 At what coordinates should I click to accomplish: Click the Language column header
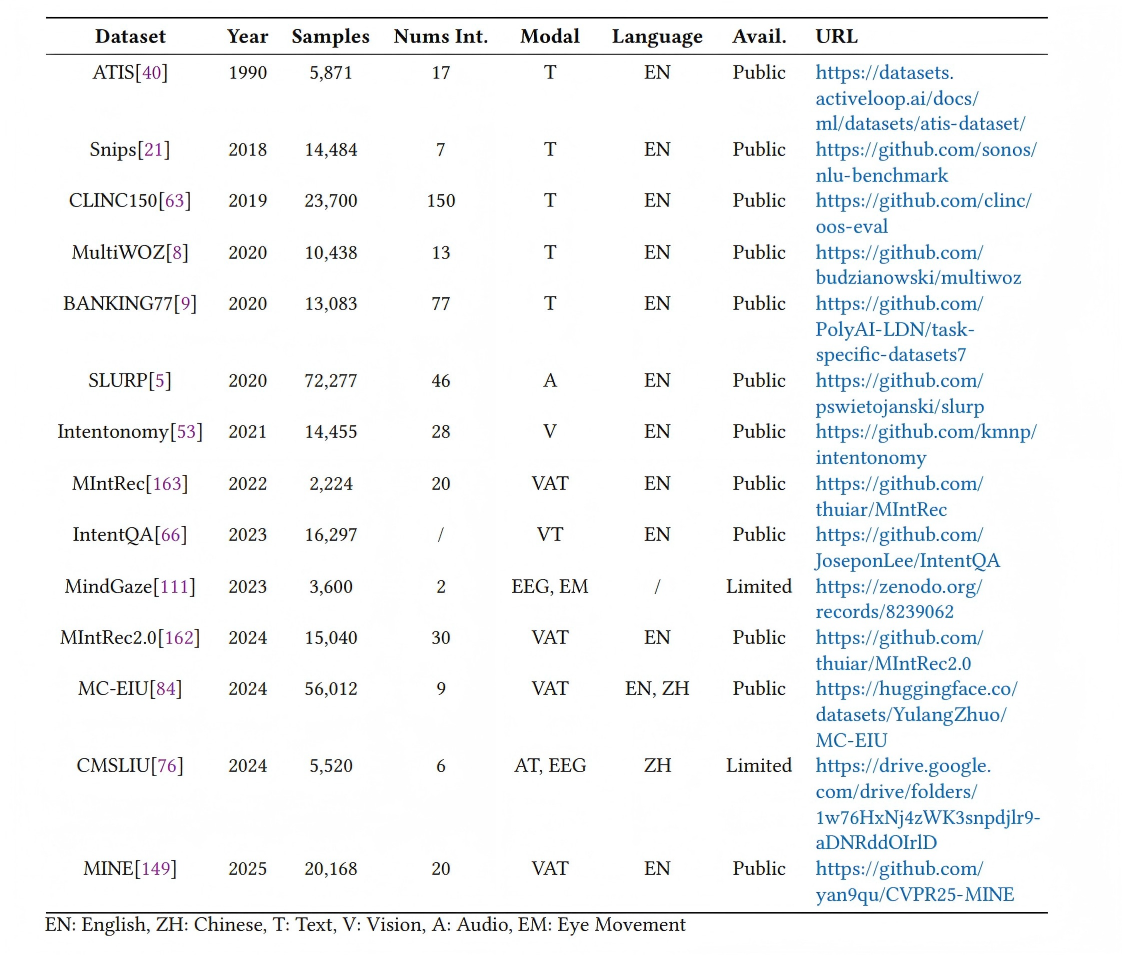click(x=657, y=37)
